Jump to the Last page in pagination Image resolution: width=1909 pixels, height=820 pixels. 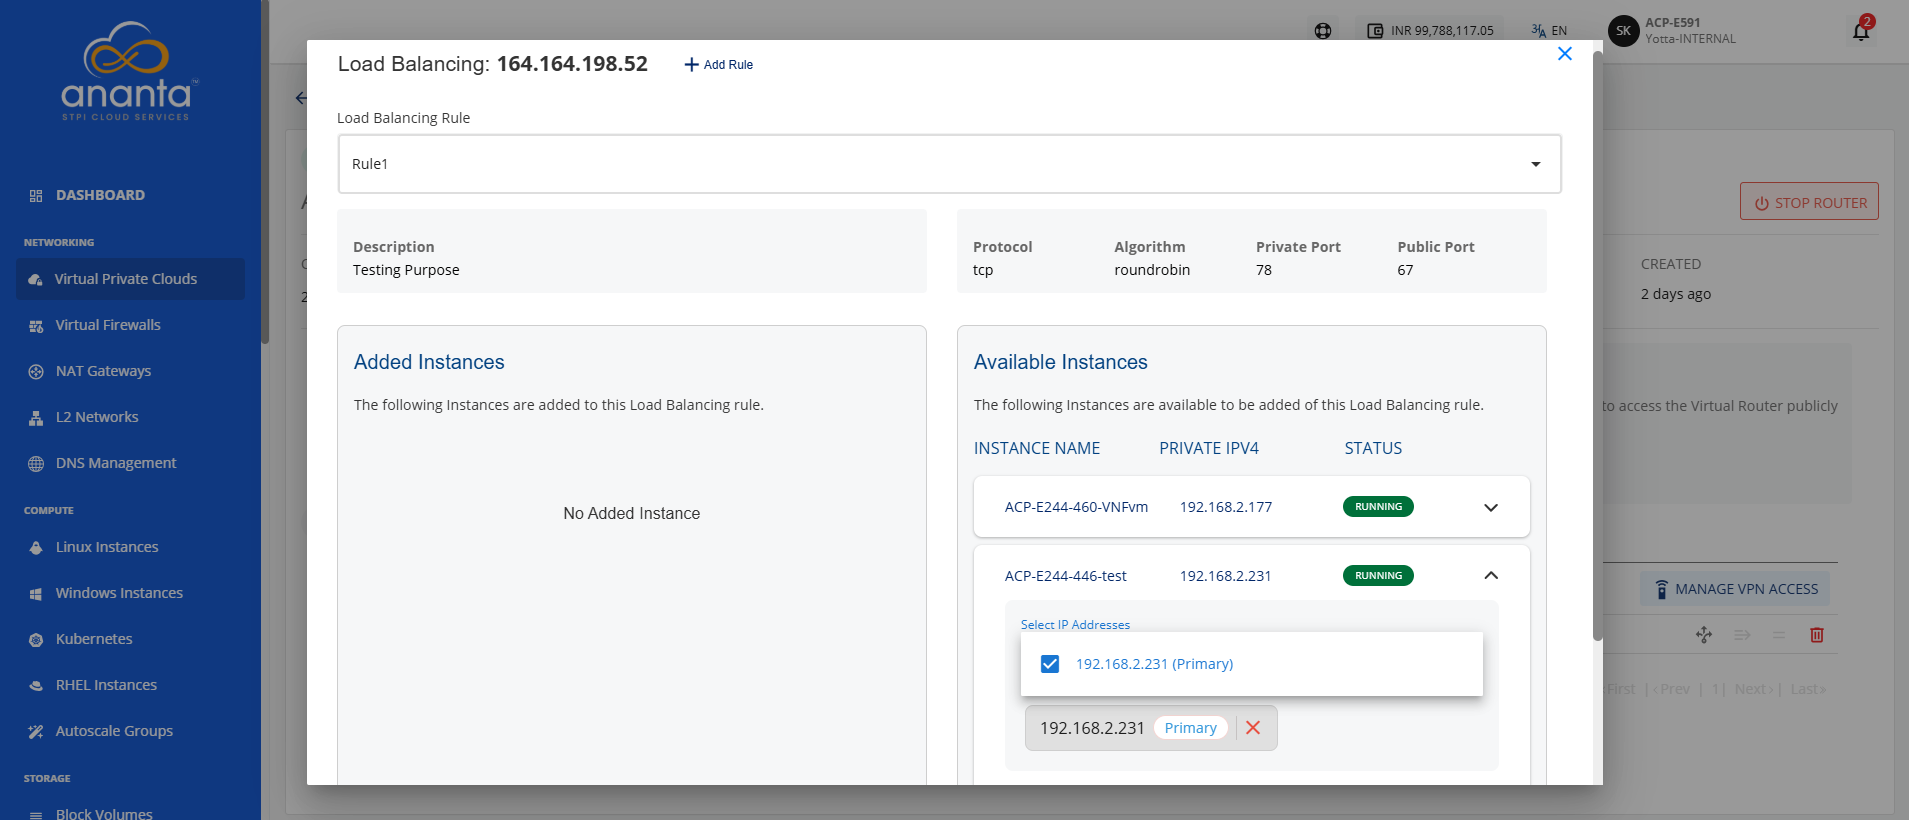point(1808,689)
